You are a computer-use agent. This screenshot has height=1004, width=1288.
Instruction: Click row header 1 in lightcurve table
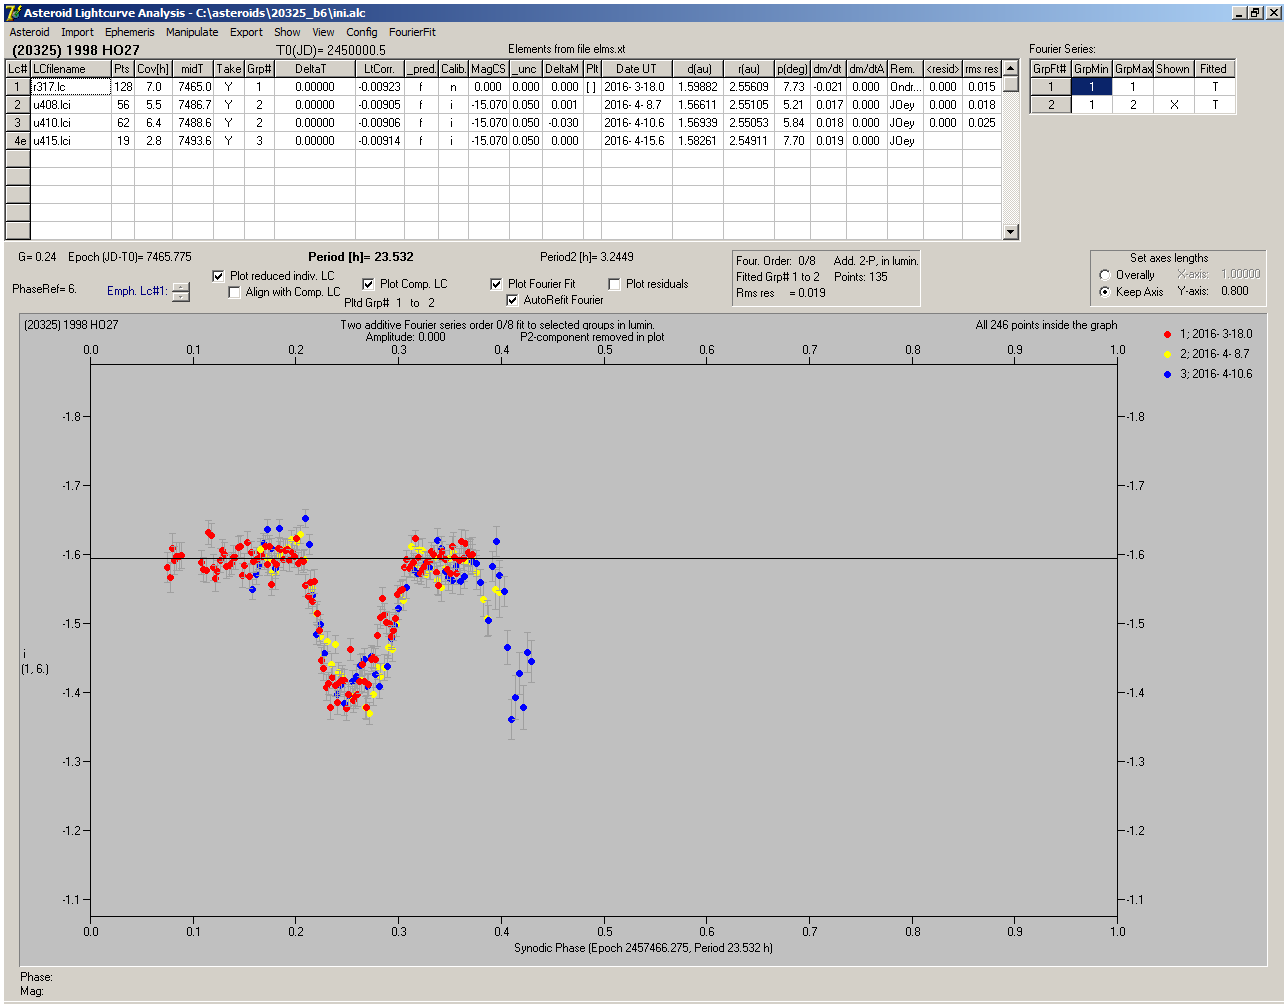[18, 87]
